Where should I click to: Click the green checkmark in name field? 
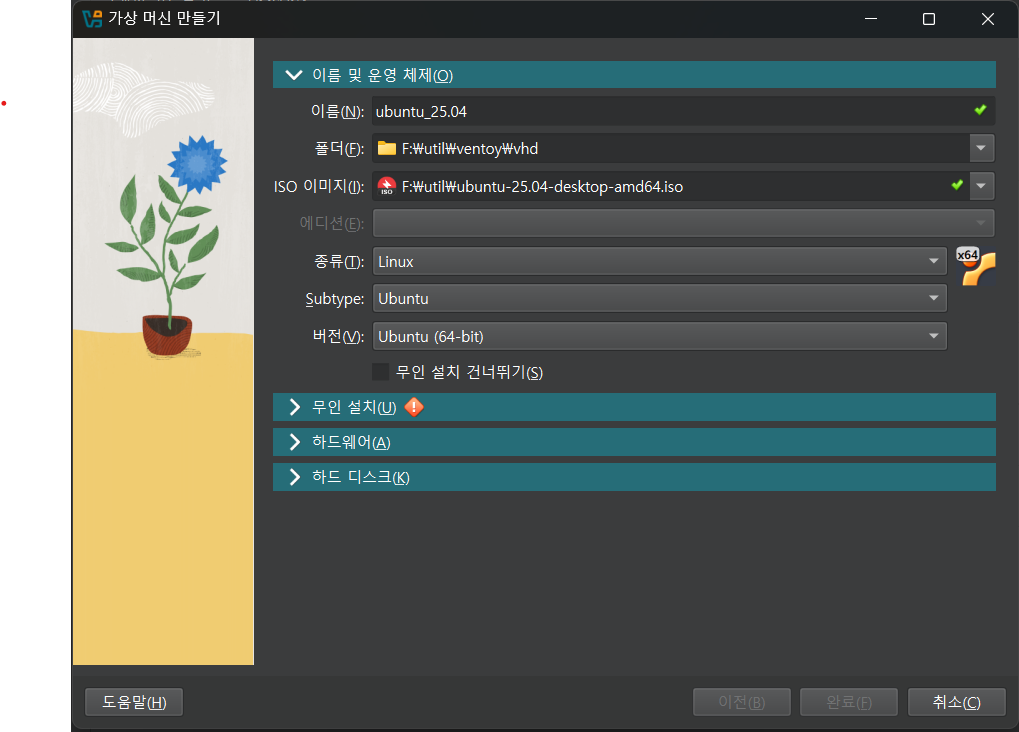tap(980, 111)
